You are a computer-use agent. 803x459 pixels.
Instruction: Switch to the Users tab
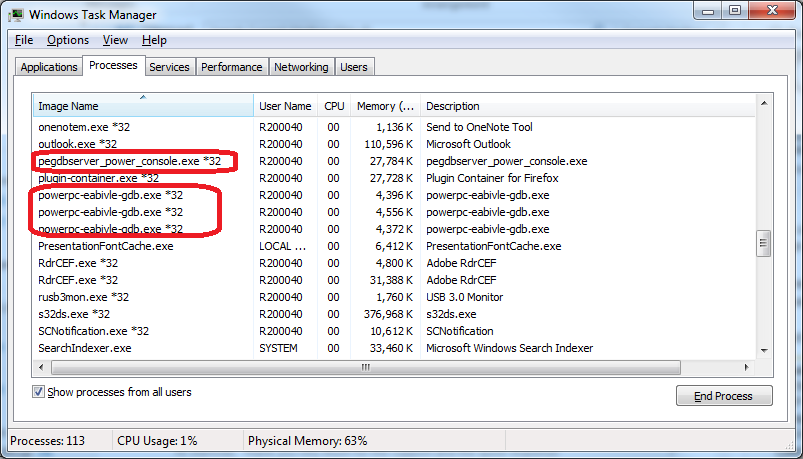point(354,67)
